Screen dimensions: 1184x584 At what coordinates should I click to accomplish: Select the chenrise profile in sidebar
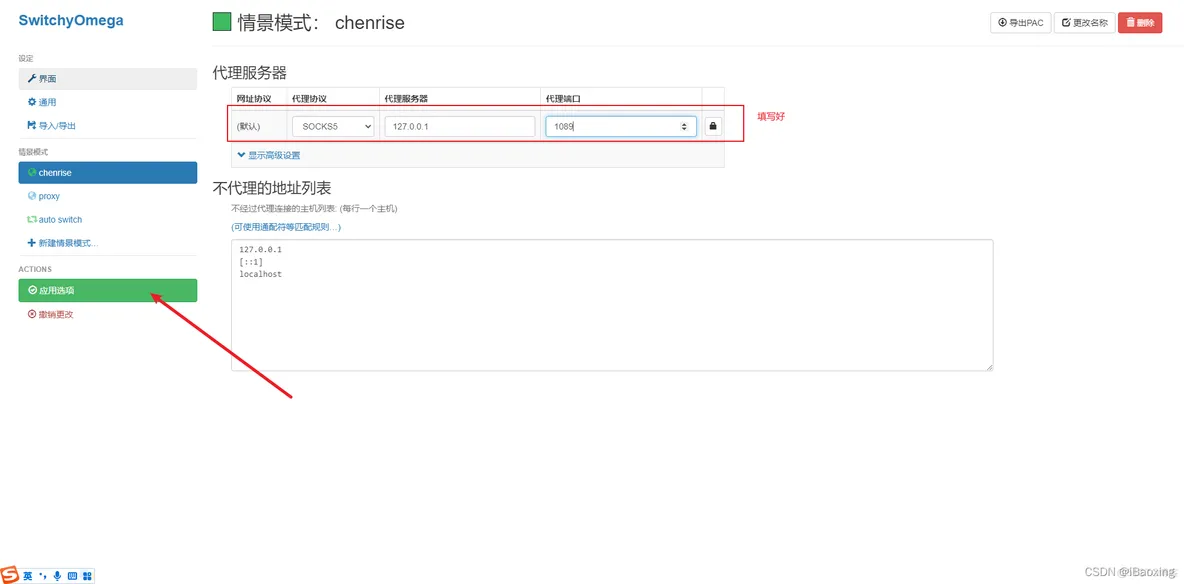(x=107, y=172)
